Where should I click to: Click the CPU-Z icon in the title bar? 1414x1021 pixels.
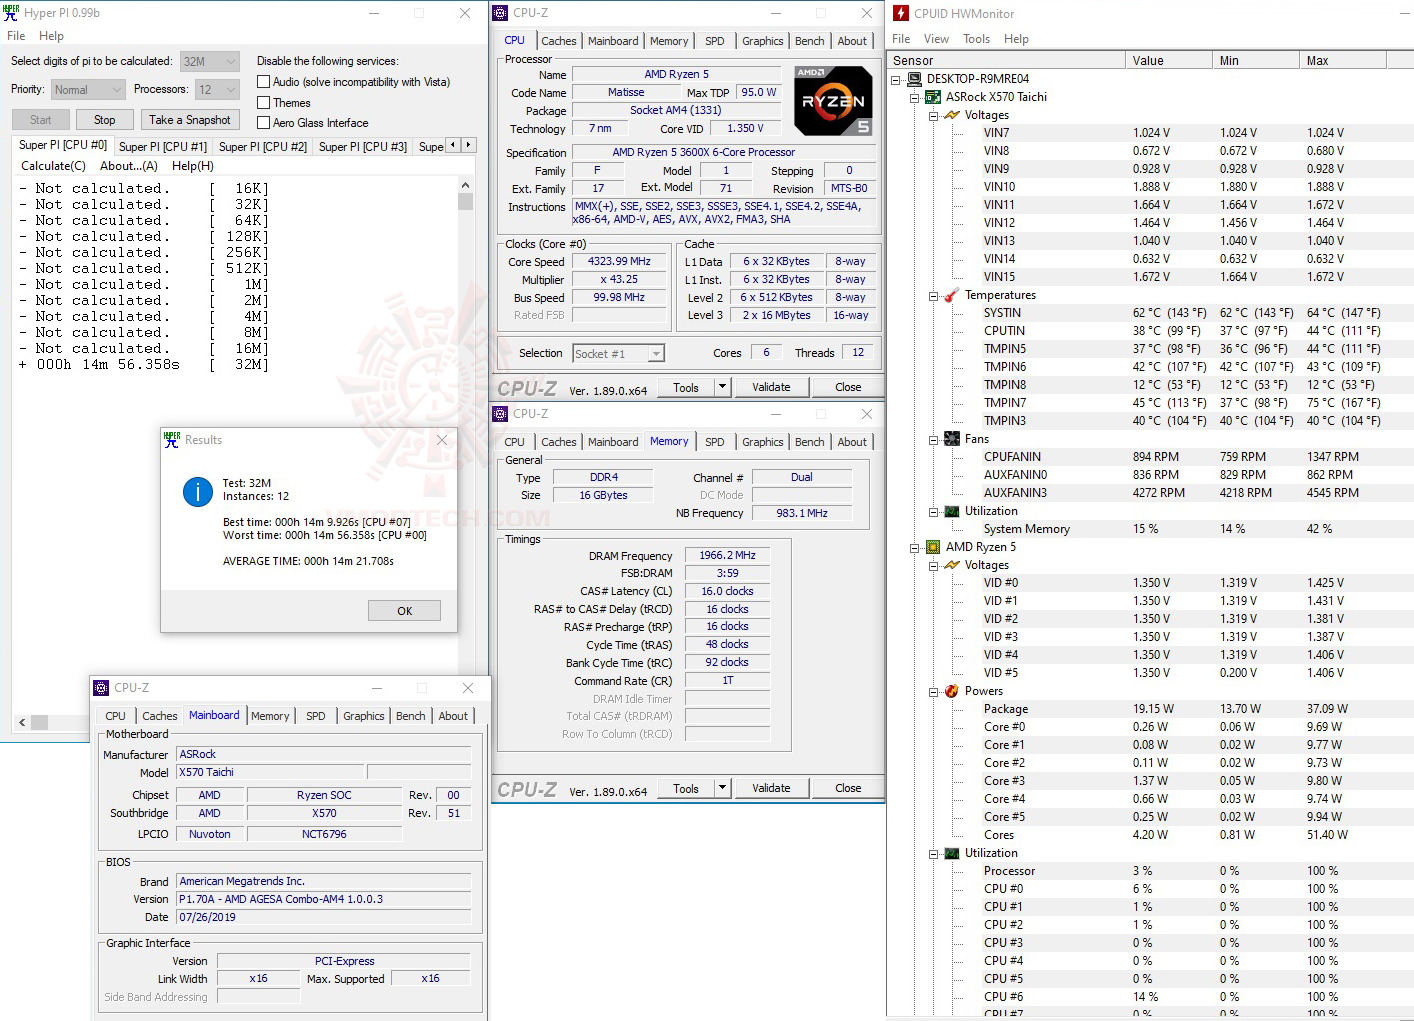coord(499,12)
